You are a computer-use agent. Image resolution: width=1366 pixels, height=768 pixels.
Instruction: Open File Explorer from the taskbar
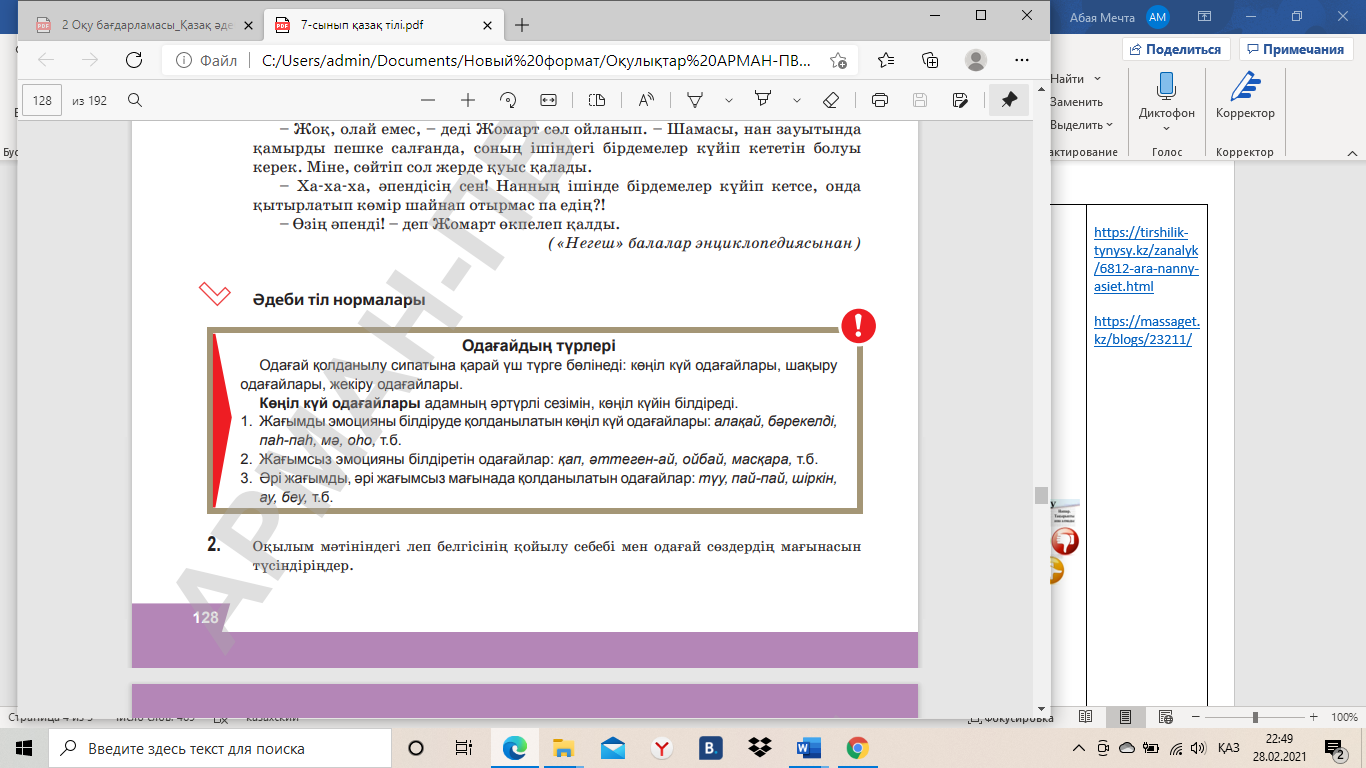pos(564,748)
